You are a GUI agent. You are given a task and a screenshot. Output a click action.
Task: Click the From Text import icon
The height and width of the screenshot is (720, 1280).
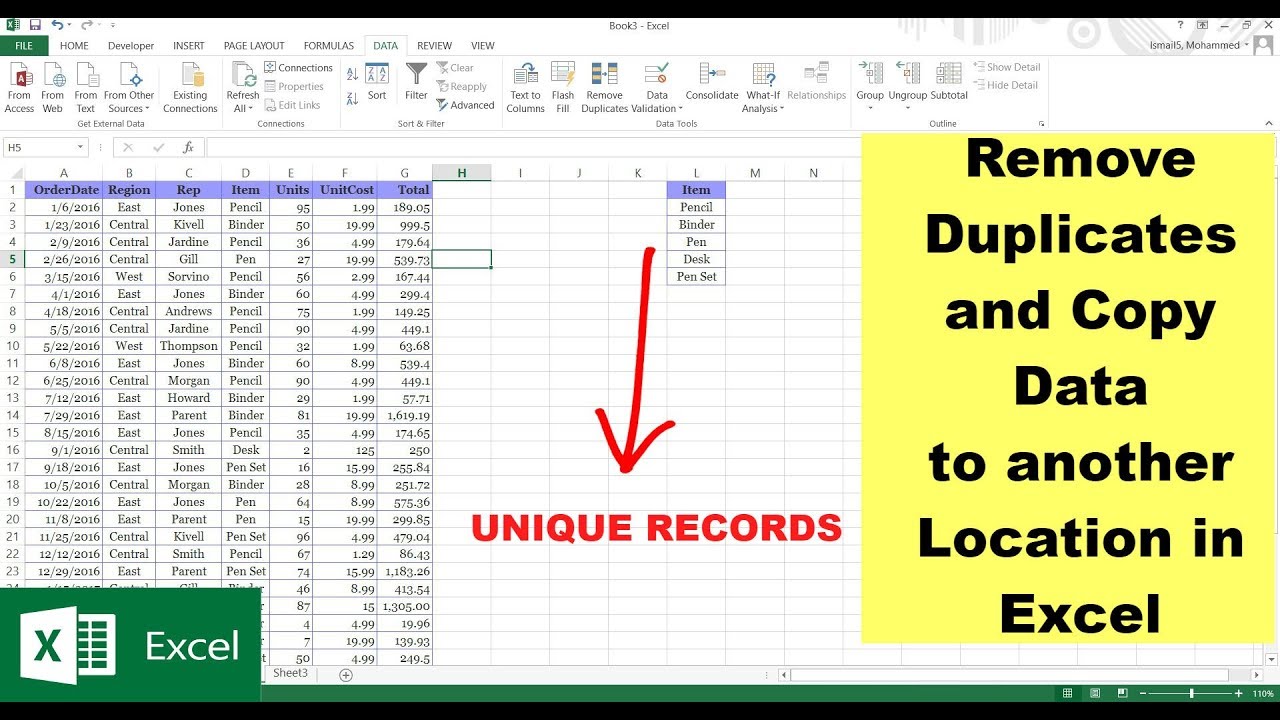[86, 76]
